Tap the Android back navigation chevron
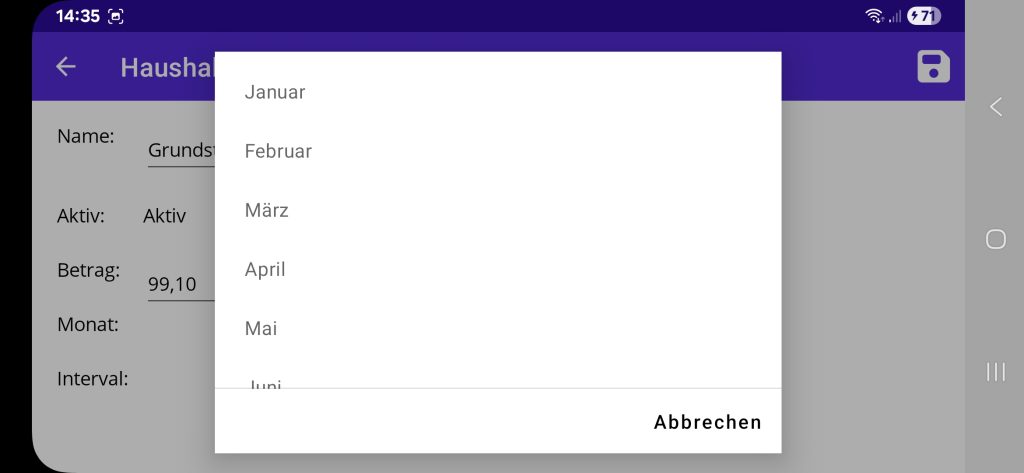This screenshot has width=1024, height=473. coord(995,107)
